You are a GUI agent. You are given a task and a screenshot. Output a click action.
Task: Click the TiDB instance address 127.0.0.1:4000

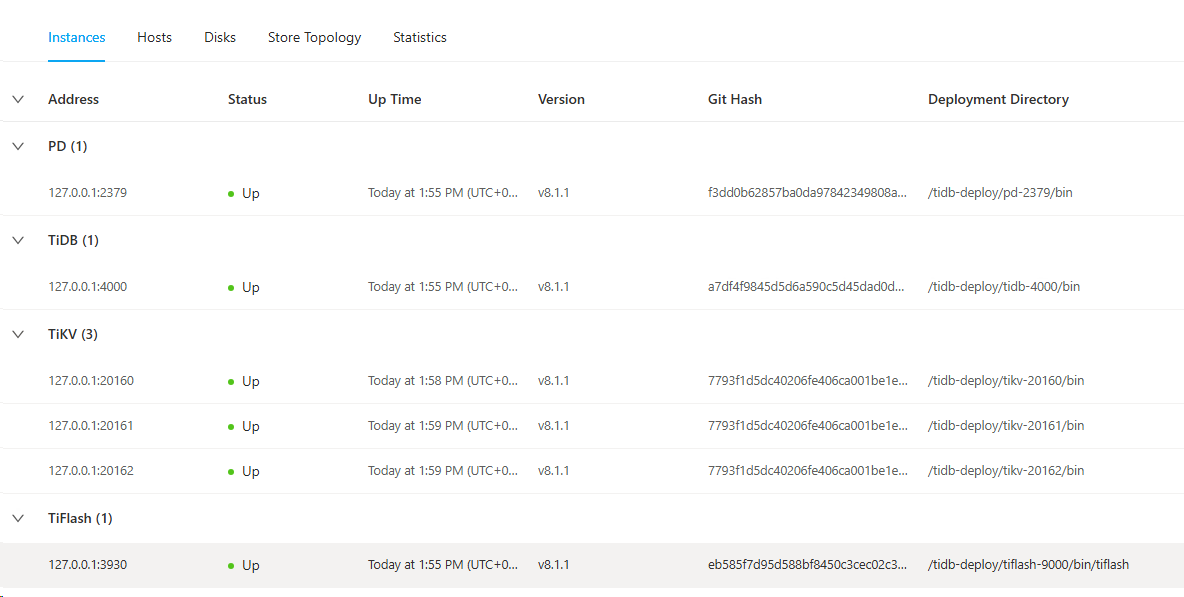click(x=87, y=287)
